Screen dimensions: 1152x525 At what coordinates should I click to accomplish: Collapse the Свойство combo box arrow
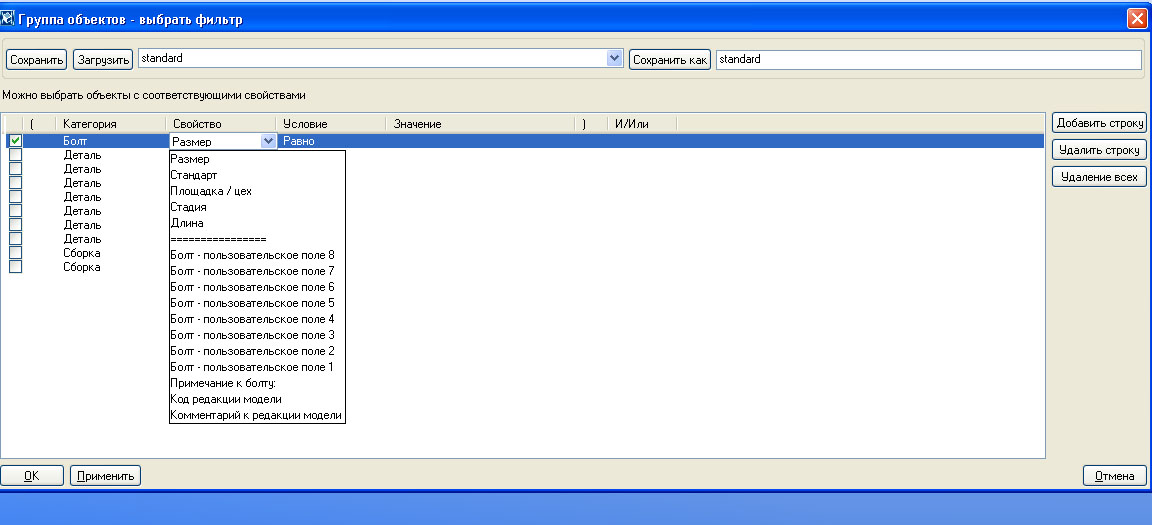click(x=268, y=142)
